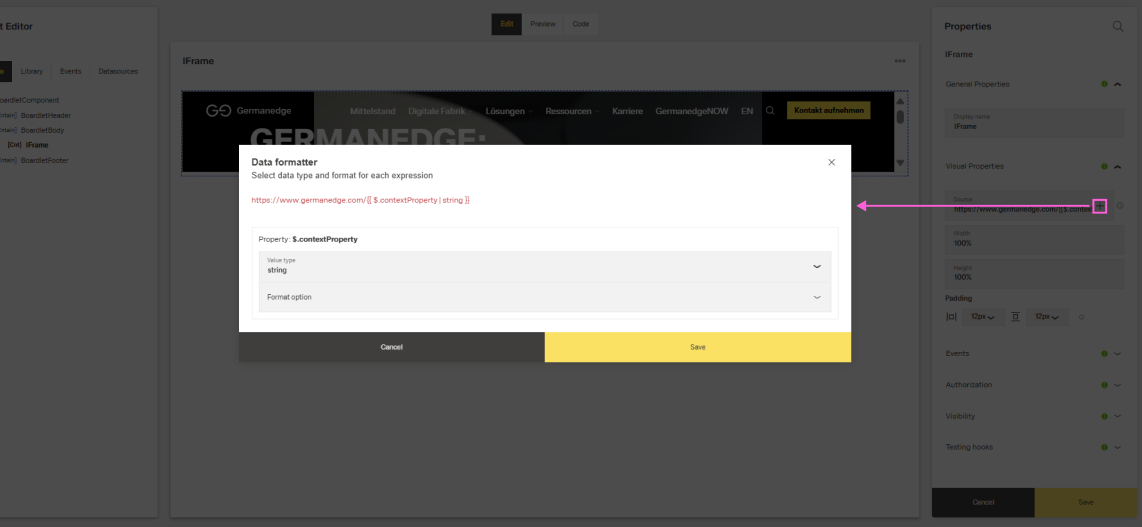This screenshot has height=527, width=1142.
Task: Click Save in Properties panel
Action: (1085, 502)
